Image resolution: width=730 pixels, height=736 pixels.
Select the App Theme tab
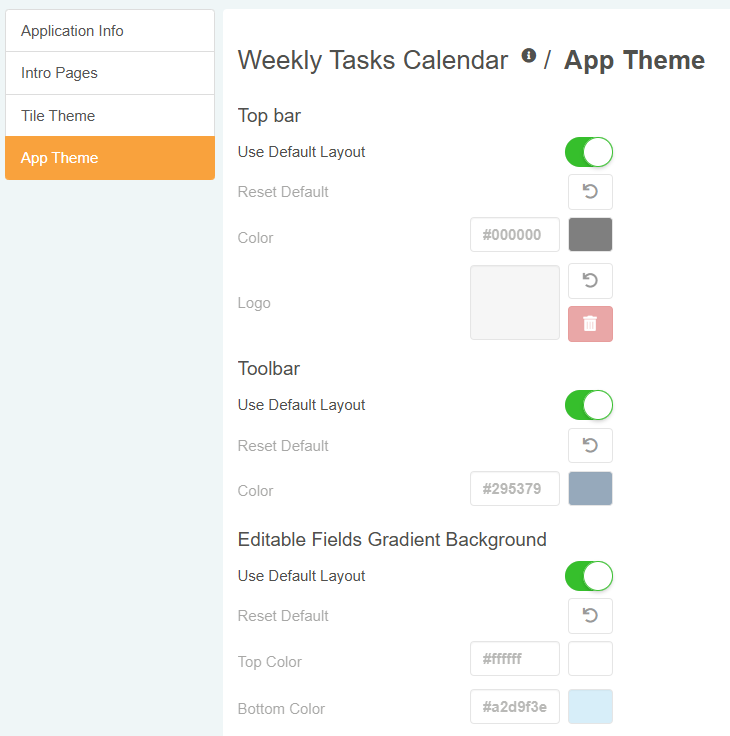tap(110, 158)
